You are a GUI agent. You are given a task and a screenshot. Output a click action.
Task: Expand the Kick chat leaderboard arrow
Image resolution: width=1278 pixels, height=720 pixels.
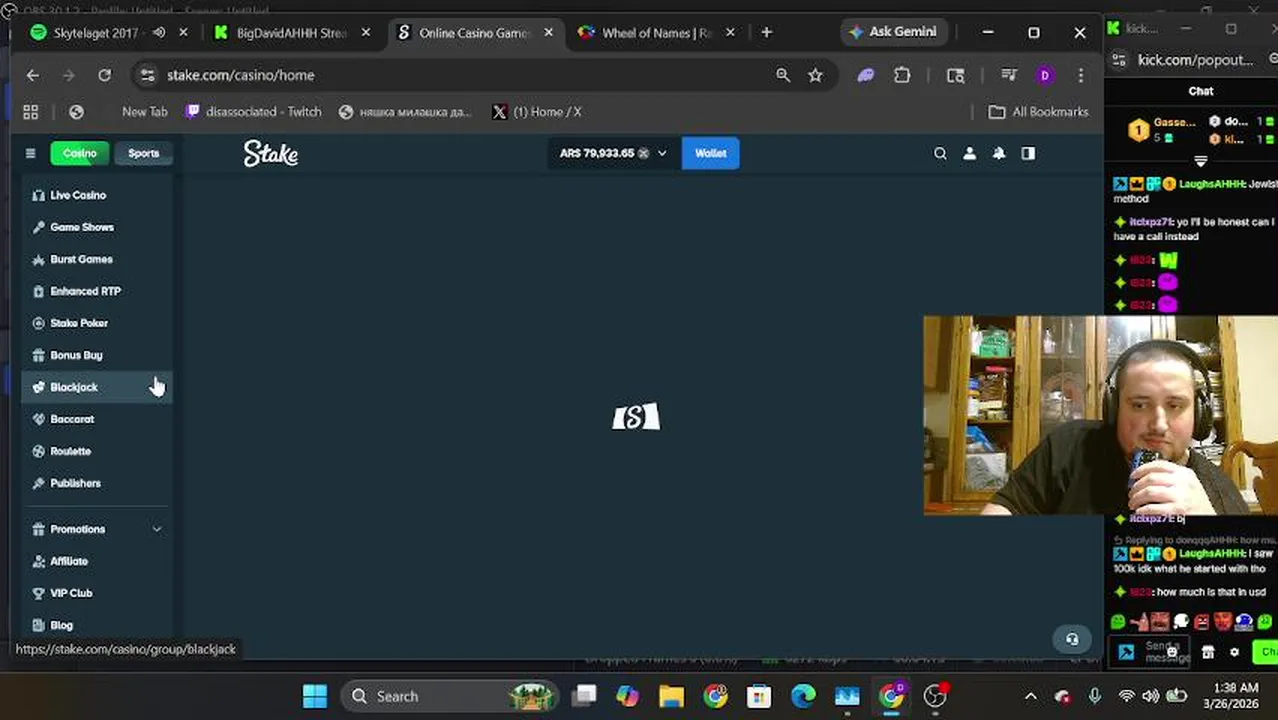pos(1201,160)
